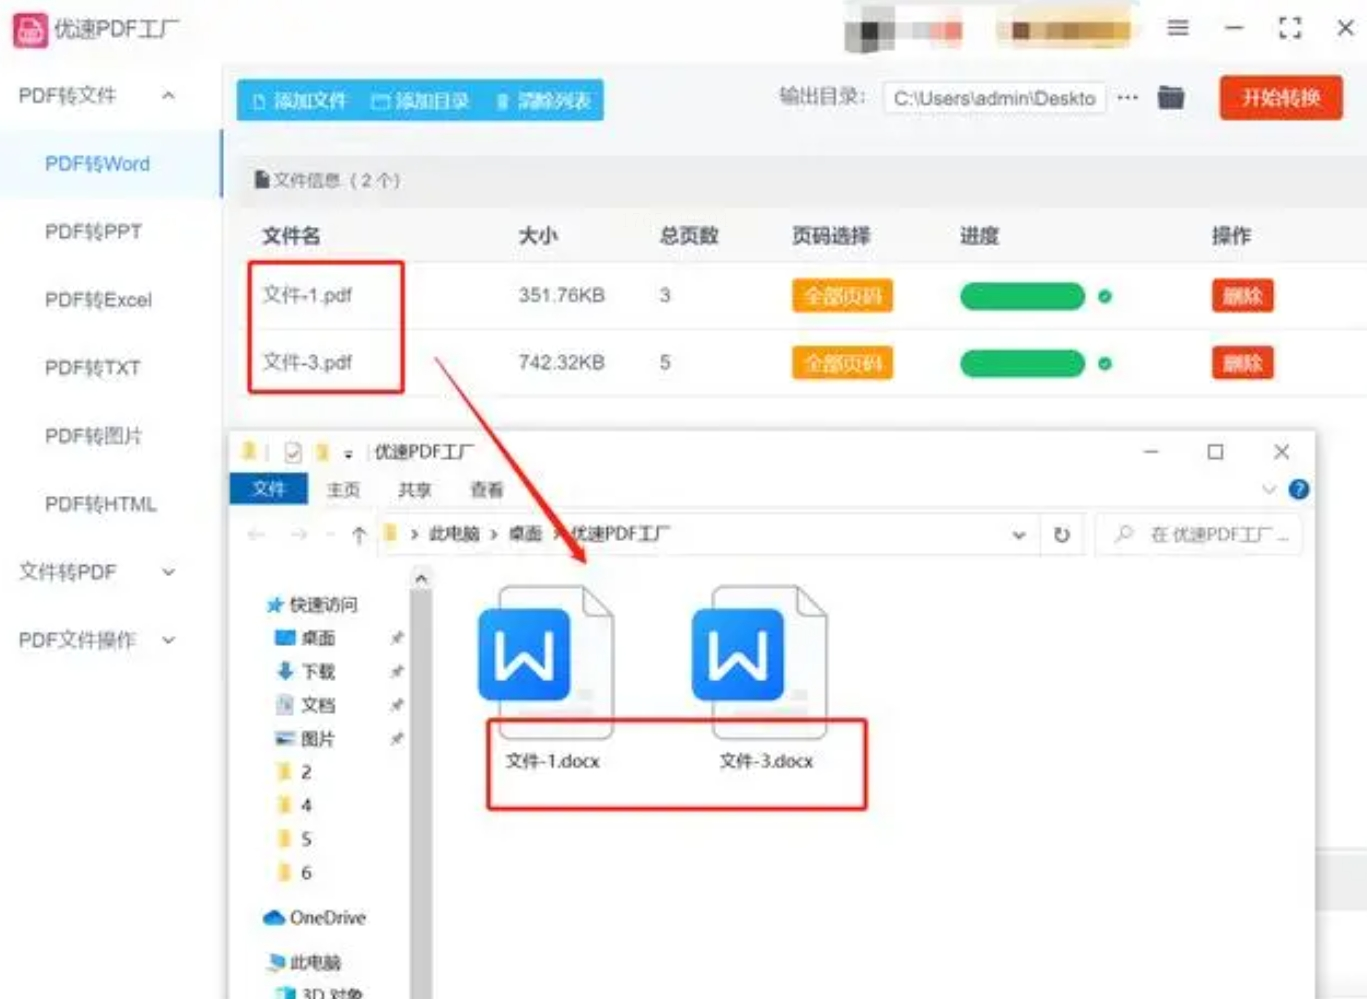Click the Explorer search box
1367x999 pixels.
1200,535
